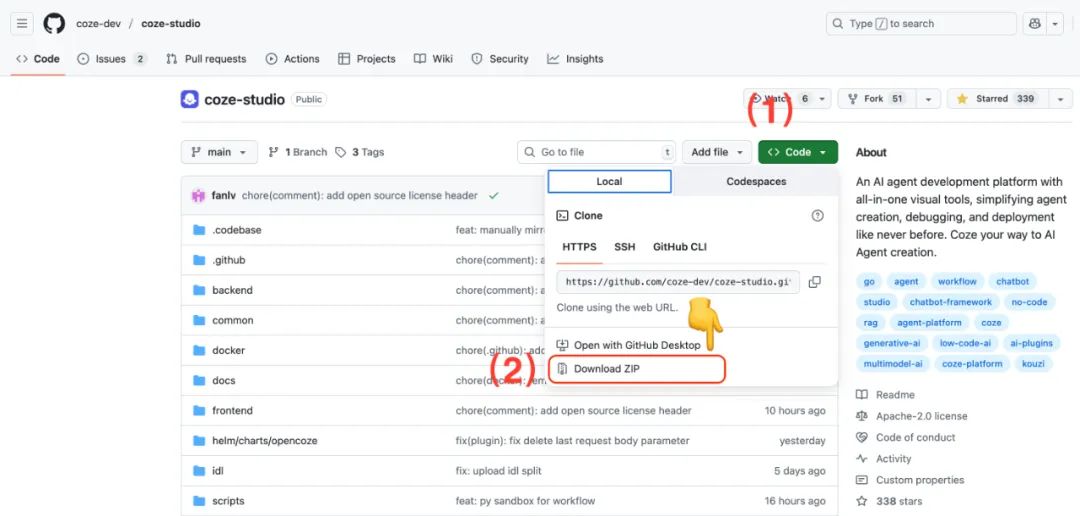Open the Add file dropdown
1080x516 pixels.
pyautogui.click(x=717, y=152)
